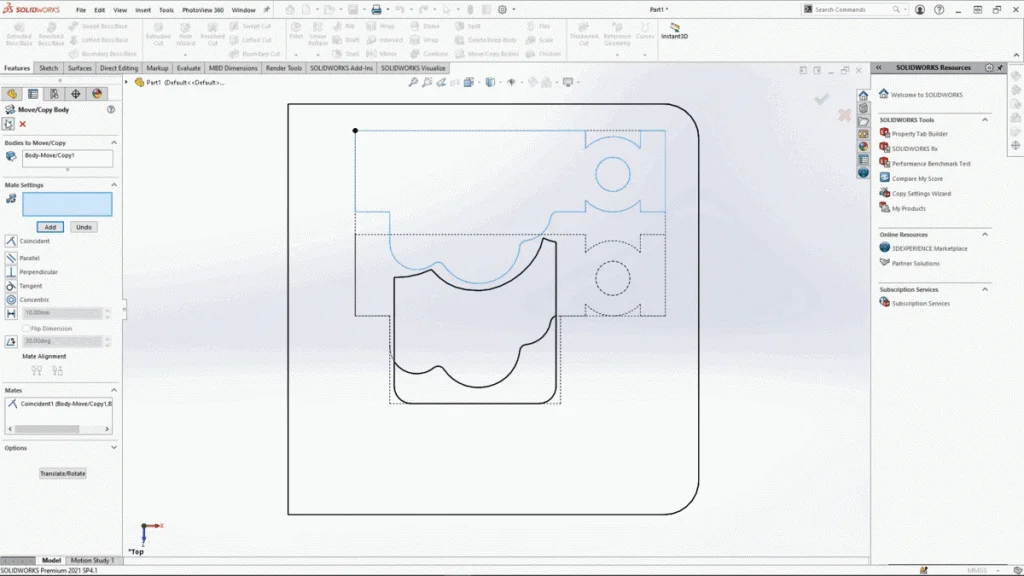This screenshot has height=576, width=1024.
Task: Open the Insert menu
Action: (143, 10)
